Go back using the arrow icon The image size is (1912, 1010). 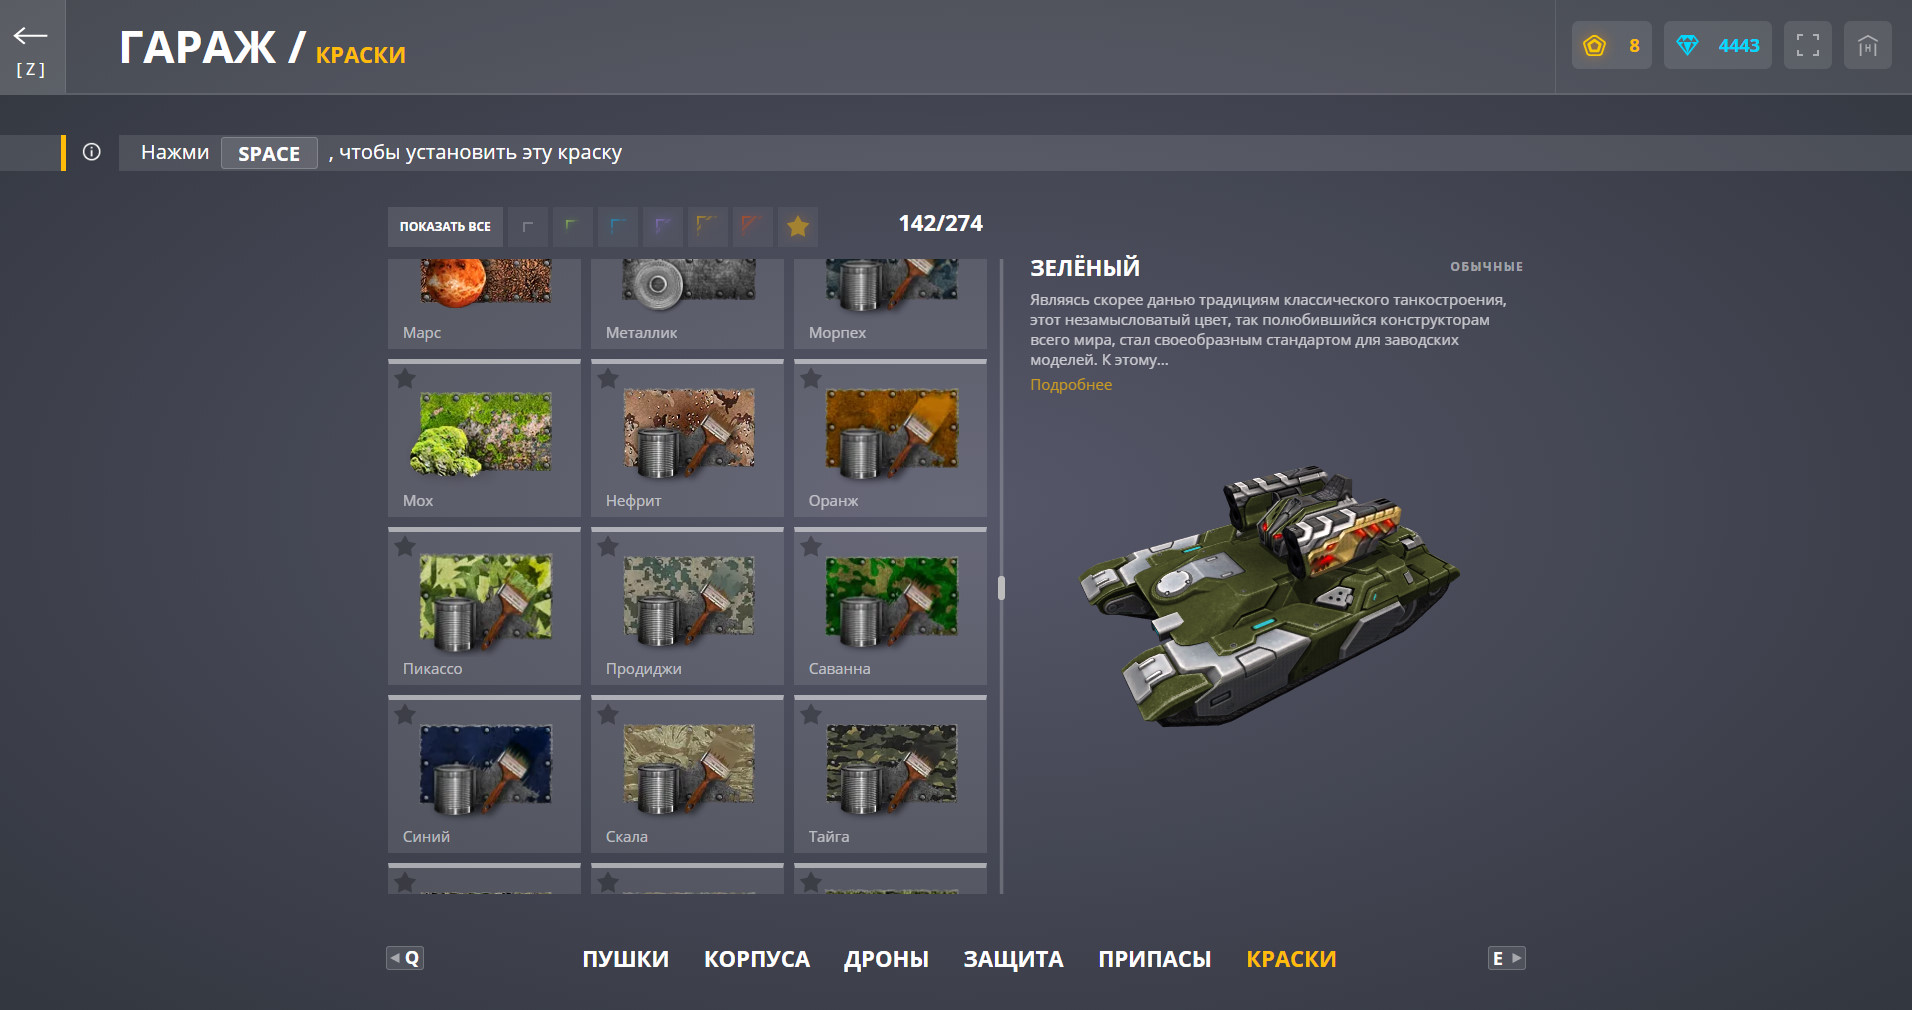point(31,37)
